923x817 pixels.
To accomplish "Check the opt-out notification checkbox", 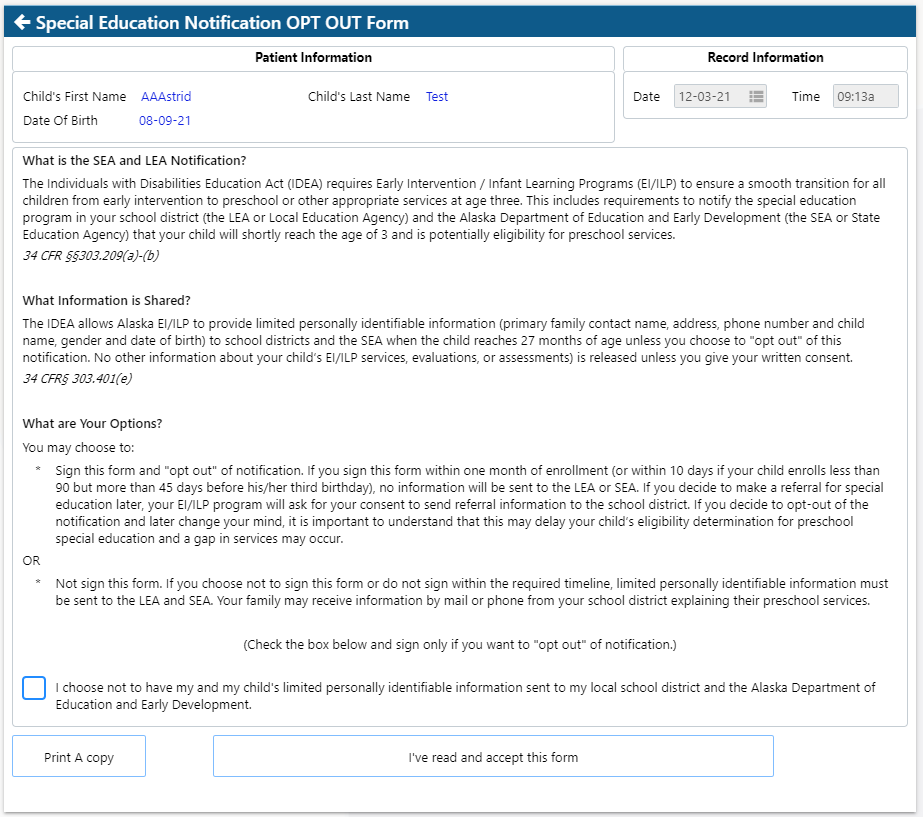I will (34, 688).
